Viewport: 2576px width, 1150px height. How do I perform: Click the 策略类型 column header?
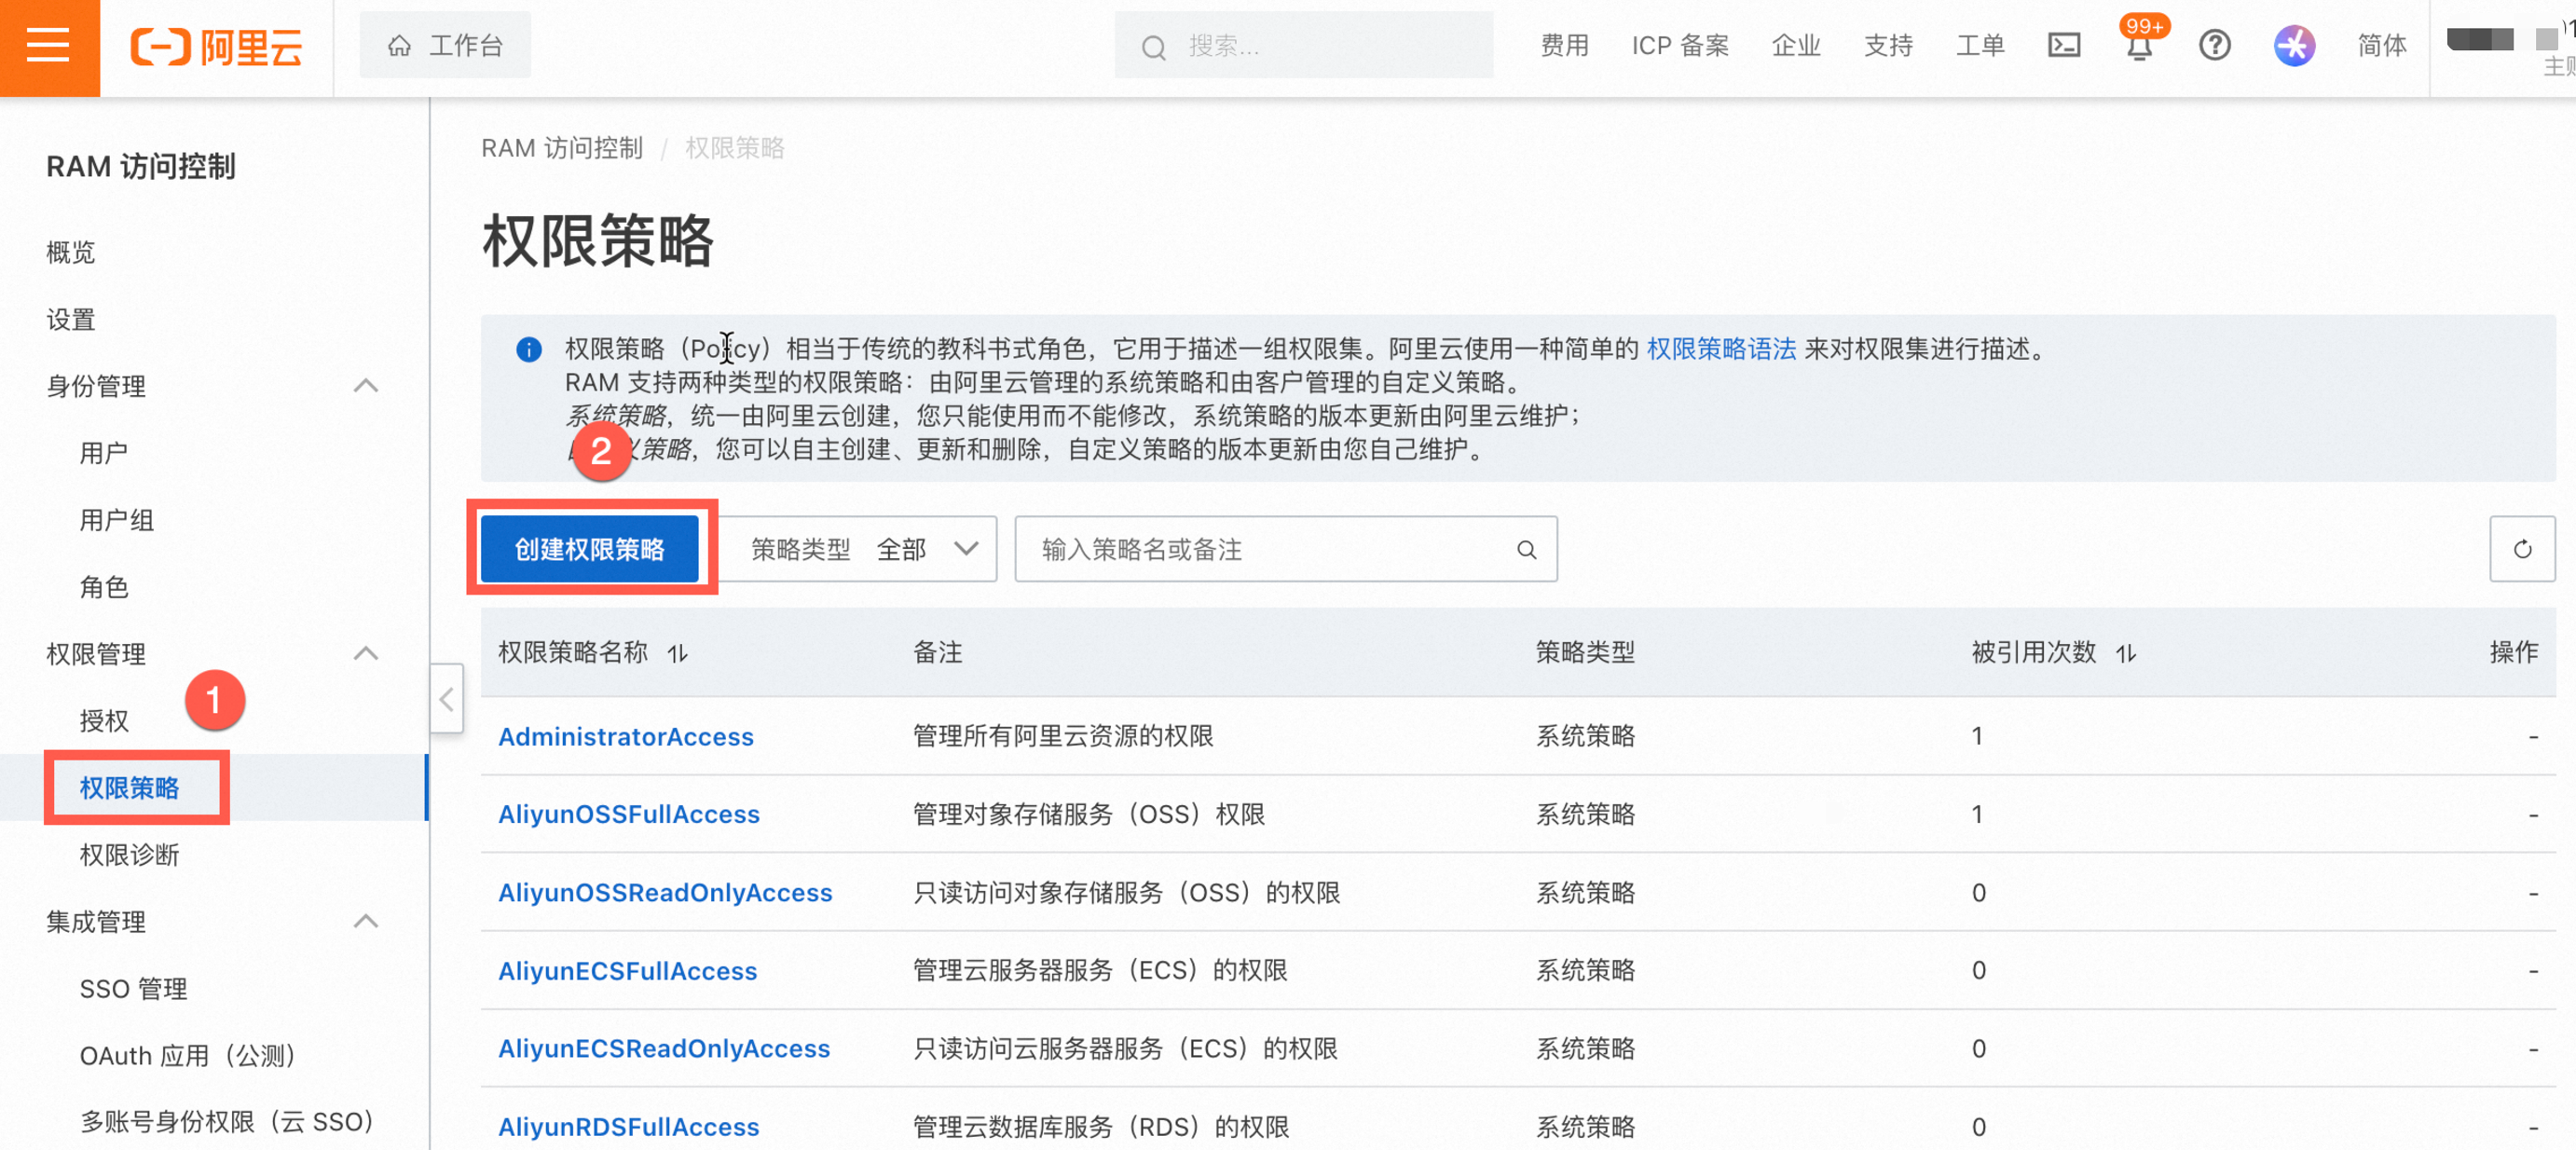[1586, 653]
